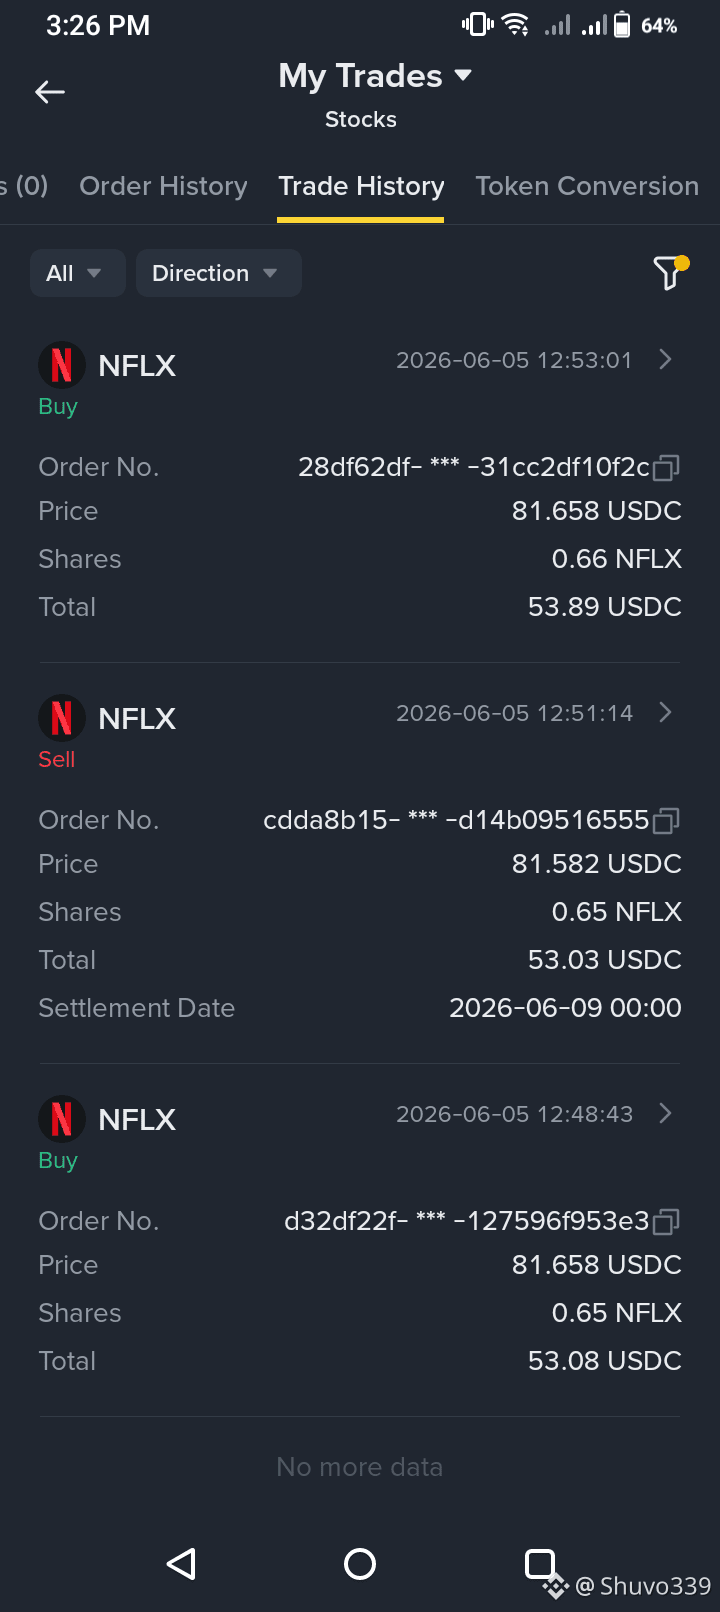Open details chevron for 12:53:01 trade

pos(666,359)
